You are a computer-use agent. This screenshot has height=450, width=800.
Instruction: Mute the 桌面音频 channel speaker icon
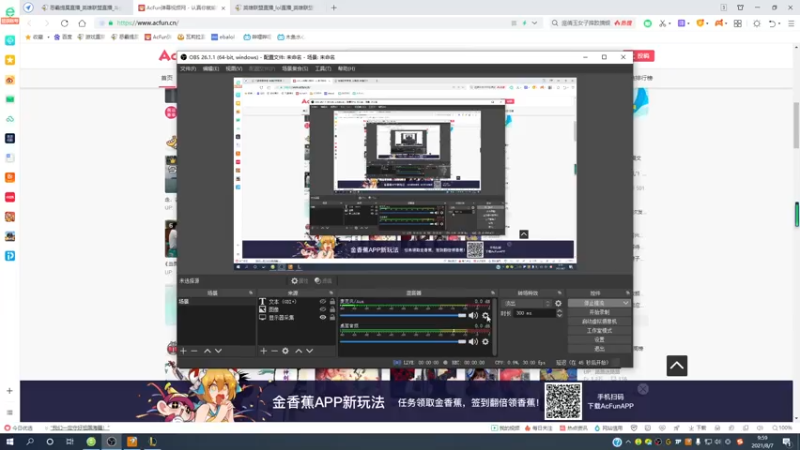(x=473, y=341)
